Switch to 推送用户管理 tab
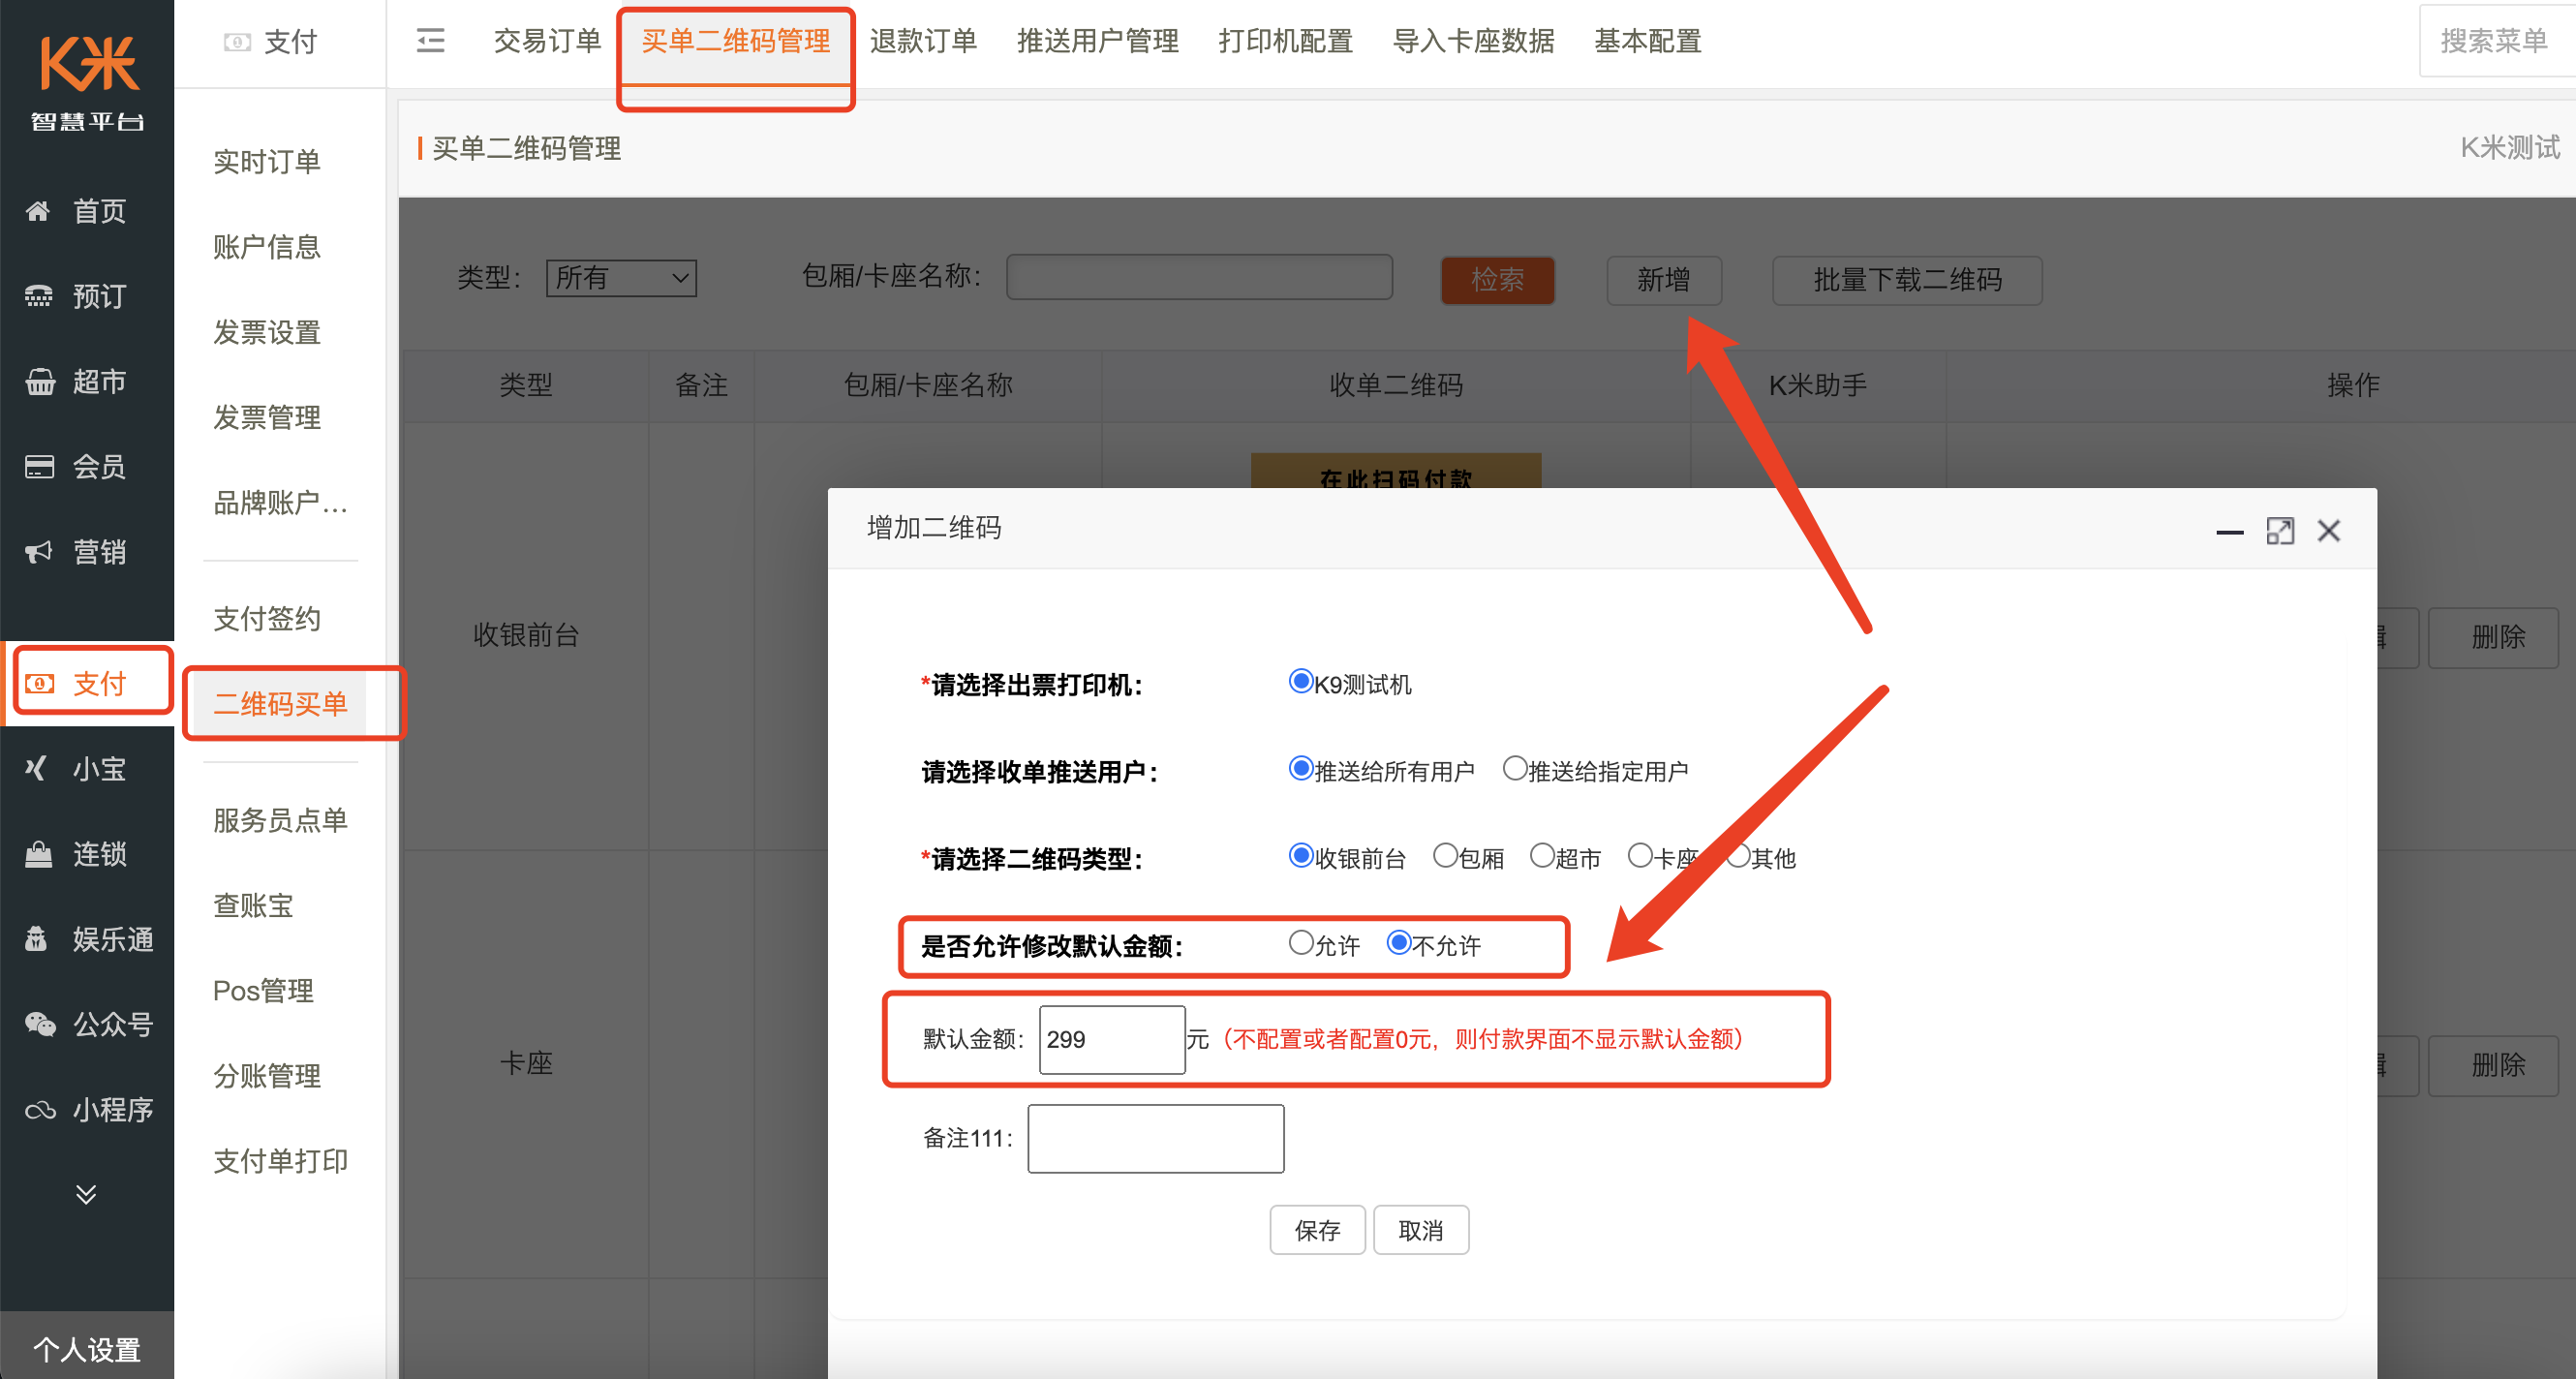 coord(1098,41)
